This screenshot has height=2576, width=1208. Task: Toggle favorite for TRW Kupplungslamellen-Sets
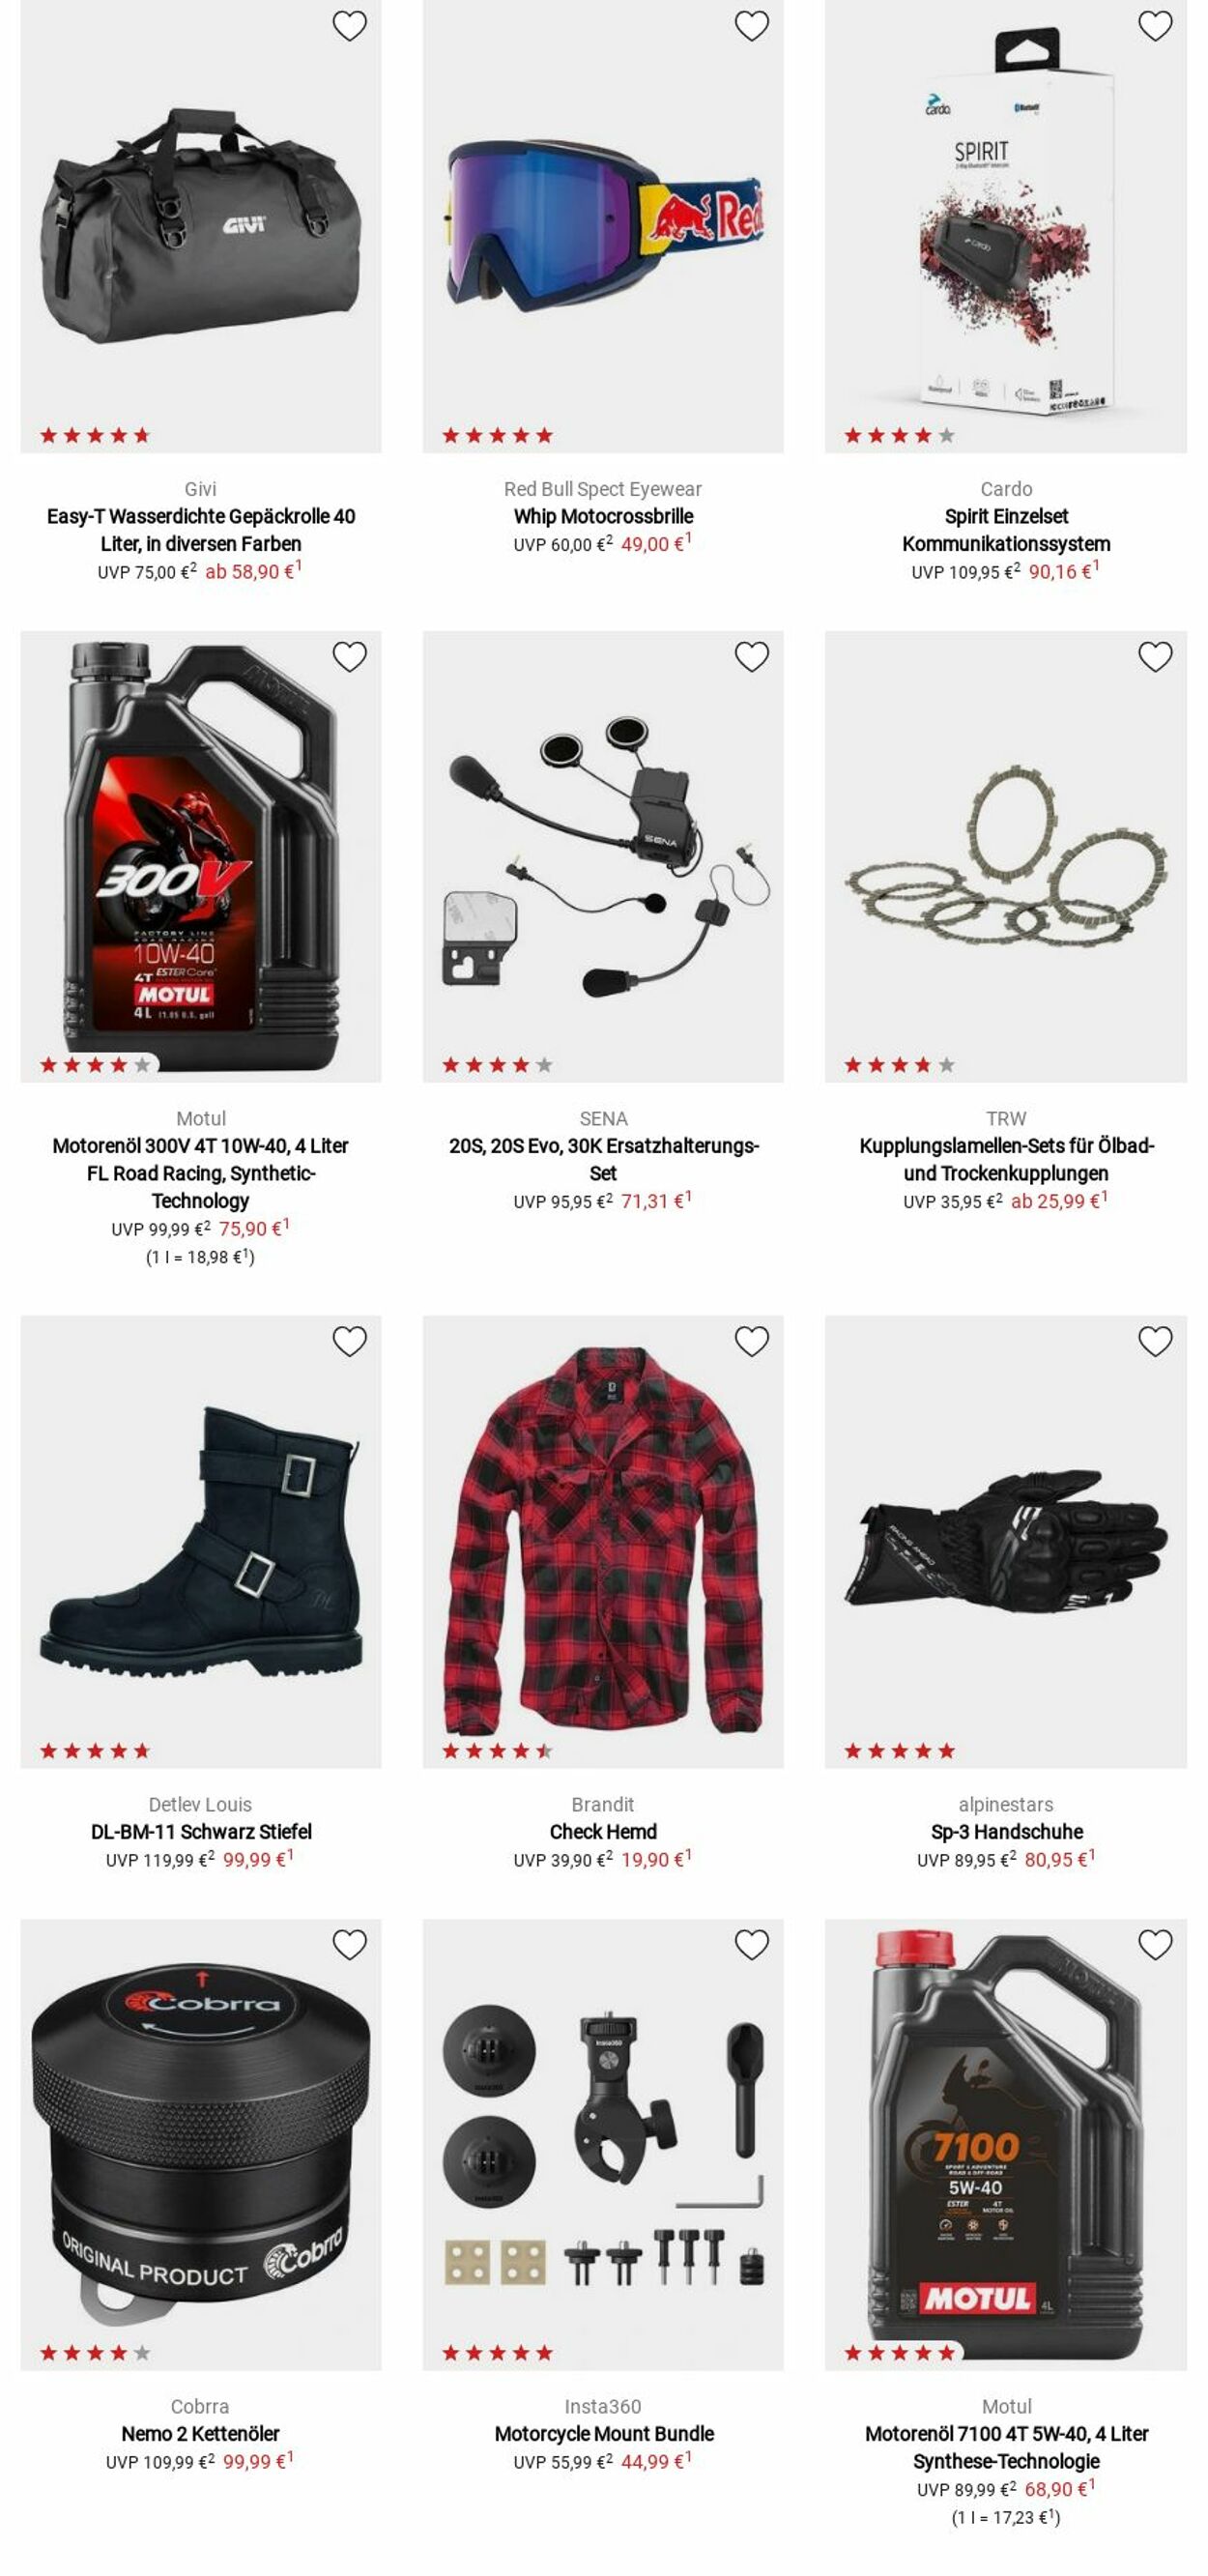coord(1155,657)
